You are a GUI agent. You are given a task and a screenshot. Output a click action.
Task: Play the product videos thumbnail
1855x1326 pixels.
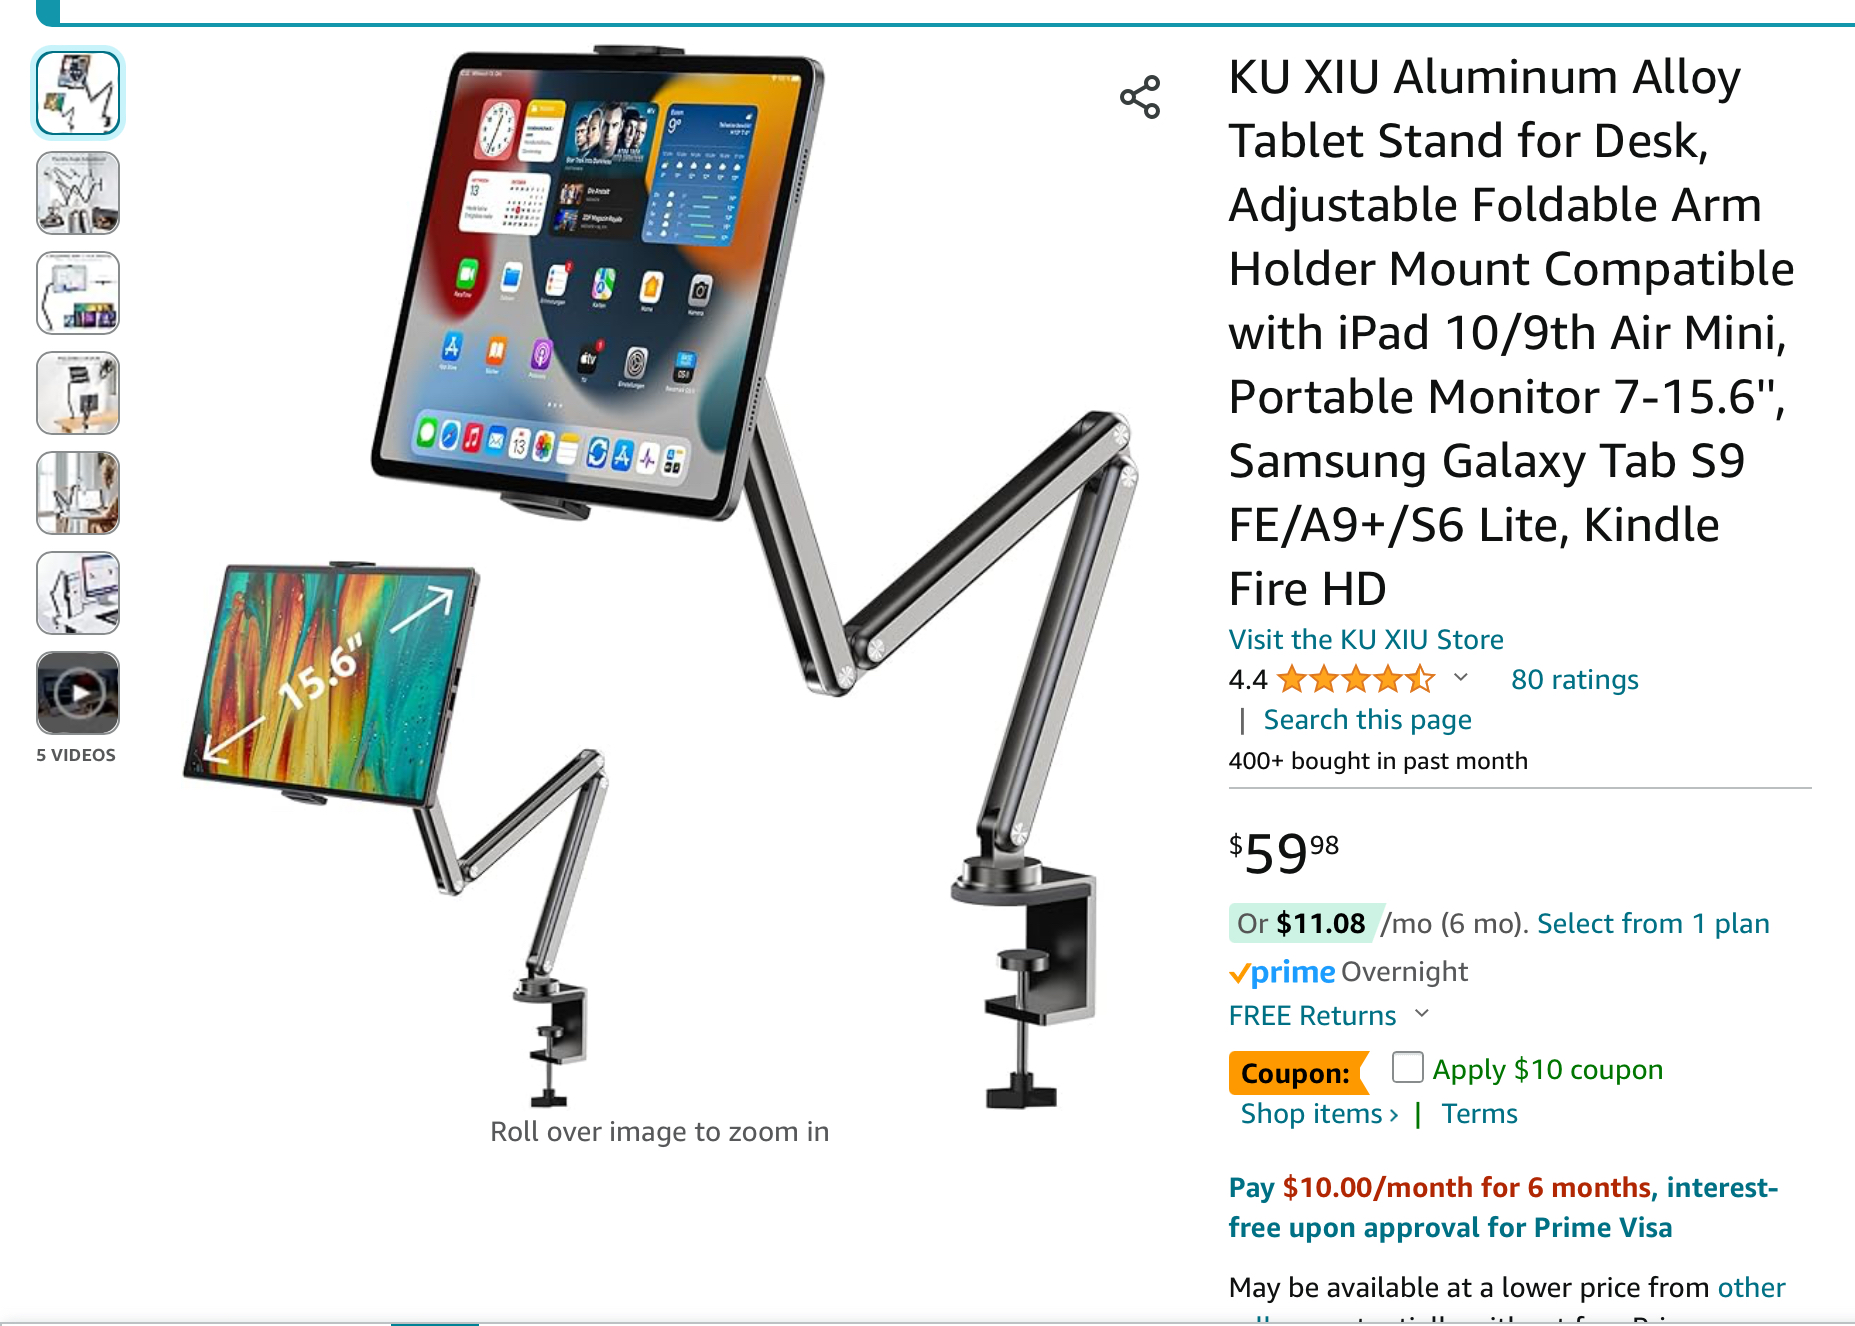click(x=78, y=693)
